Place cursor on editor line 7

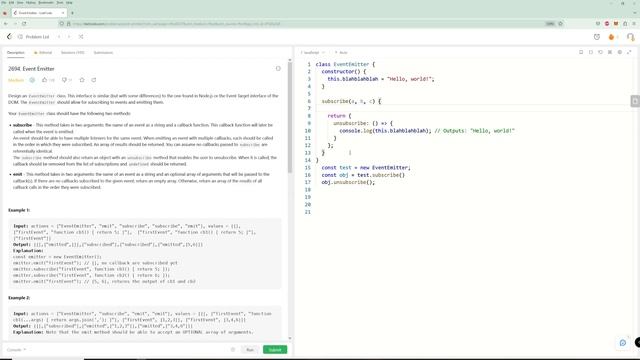coord(473,108)
